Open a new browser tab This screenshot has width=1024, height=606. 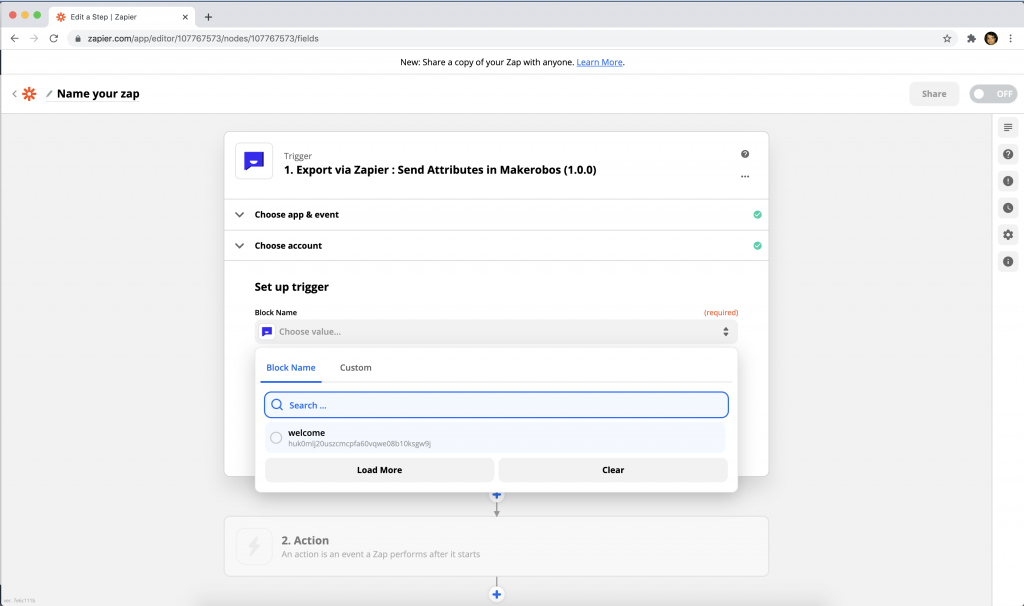pos(208,17)
